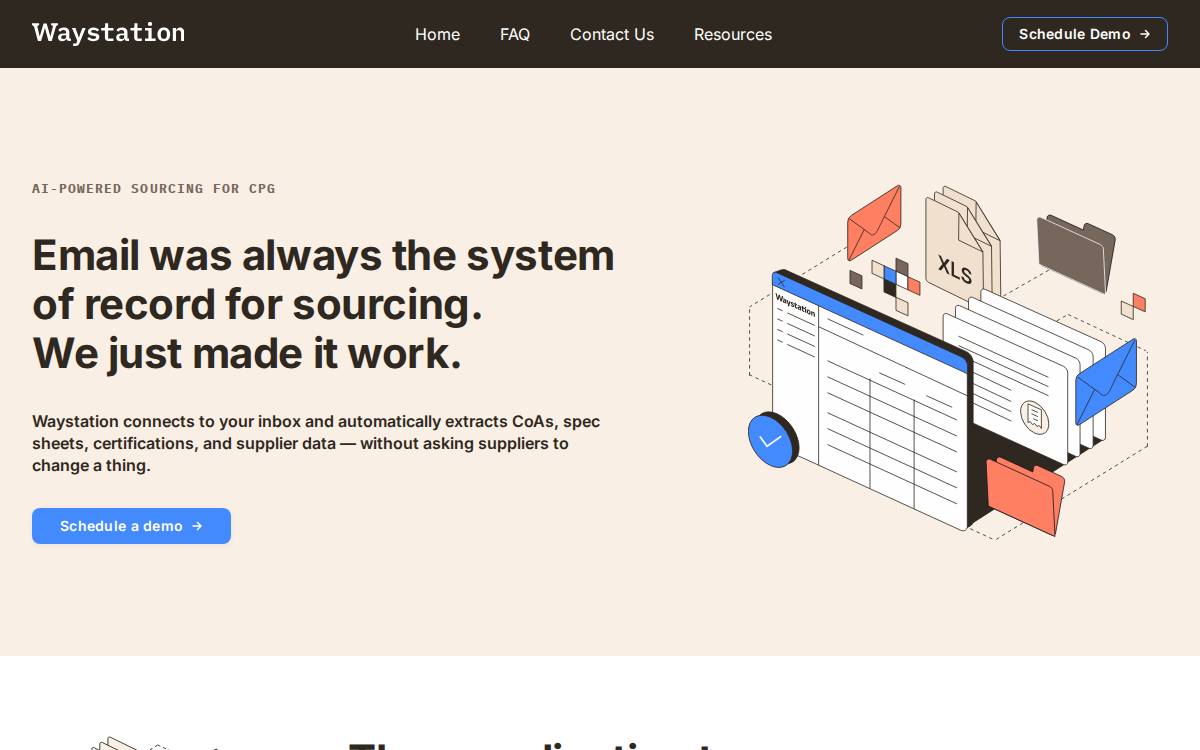Click the certificate seal icon on documents
Screen dimensions: 1200x750
tap(1035, 416)
